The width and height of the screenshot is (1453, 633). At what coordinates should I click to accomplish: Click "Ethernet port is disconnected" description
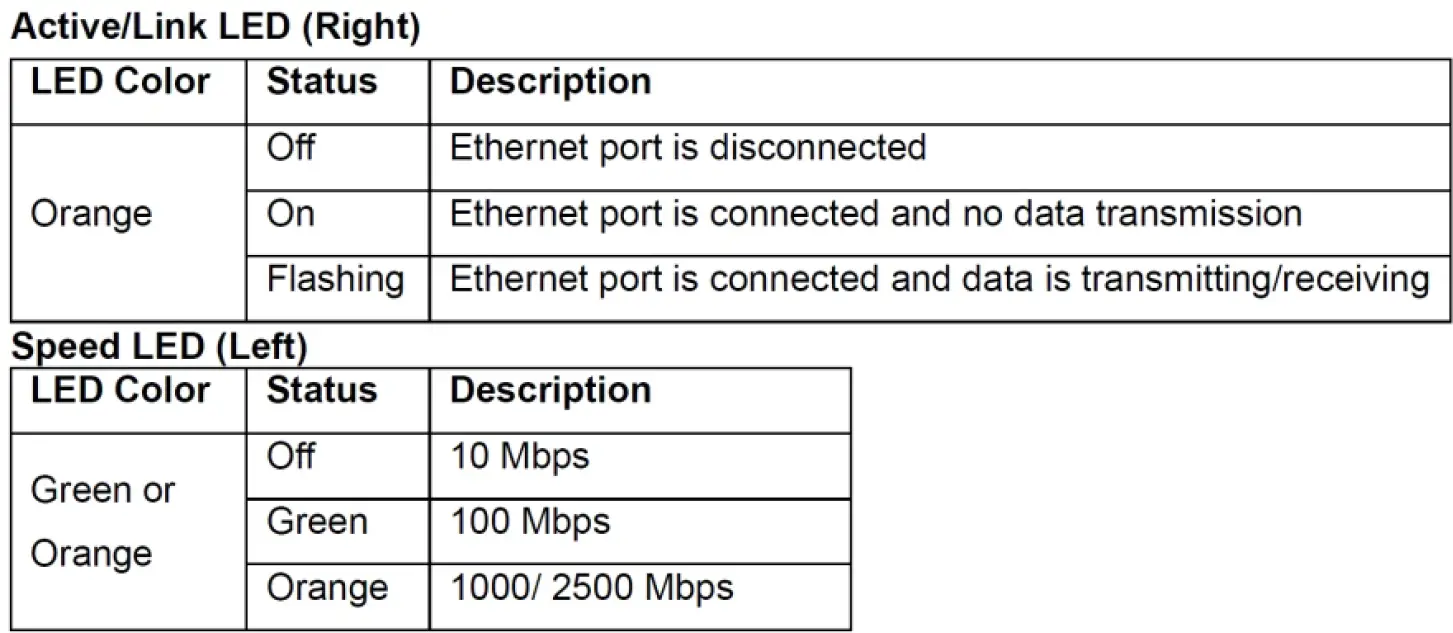click(x=688, y=148)
